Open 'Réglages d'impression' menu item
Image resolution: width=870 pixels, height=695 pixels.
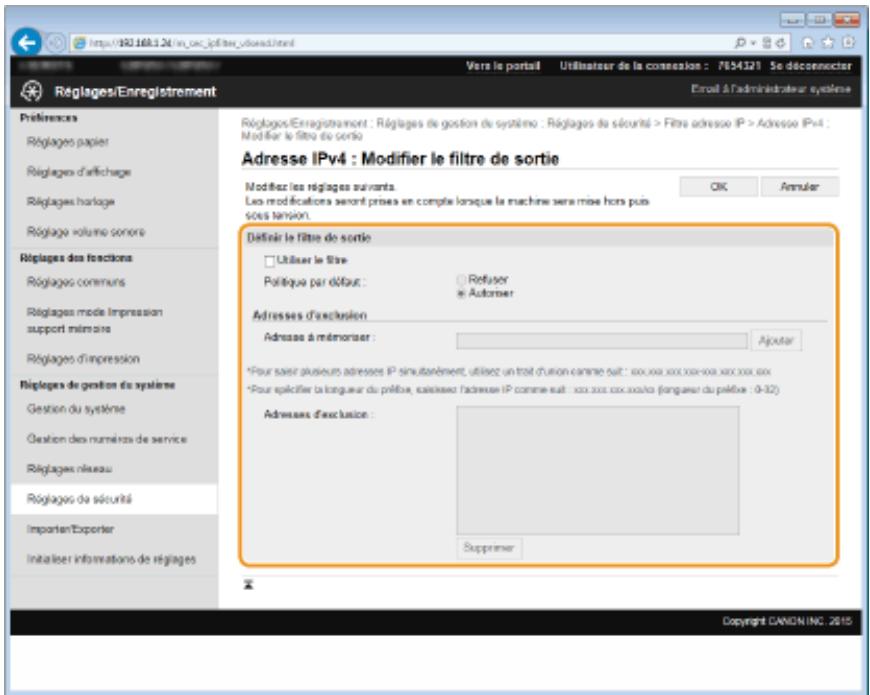click(83, 359)
